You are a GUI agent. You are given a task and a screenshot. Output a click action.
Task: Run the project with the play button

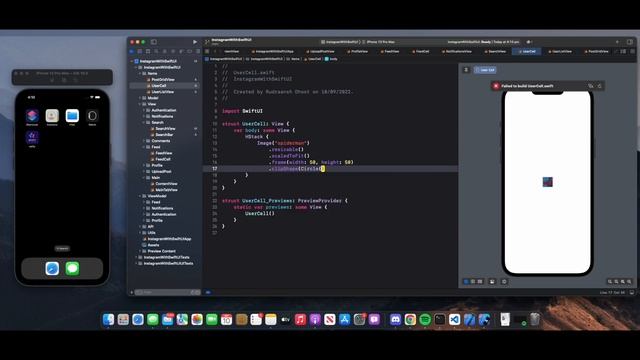[x=195, y=42]
